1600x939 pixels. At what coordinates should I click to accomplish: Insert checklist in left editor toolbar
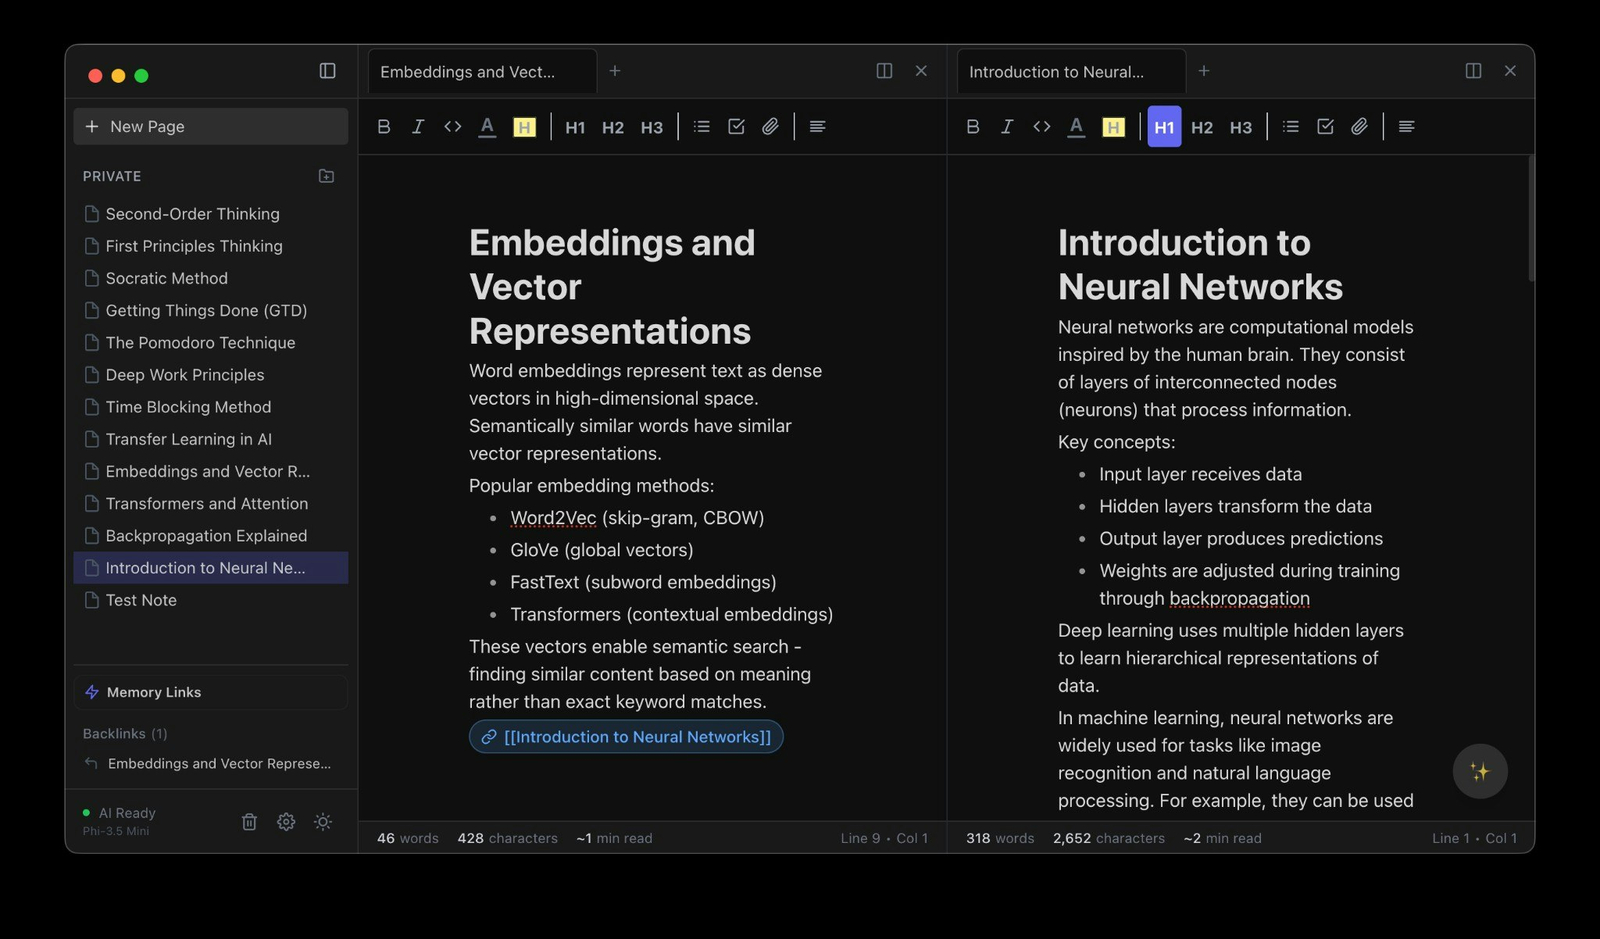pyautogui.click(x=736, y=127)
